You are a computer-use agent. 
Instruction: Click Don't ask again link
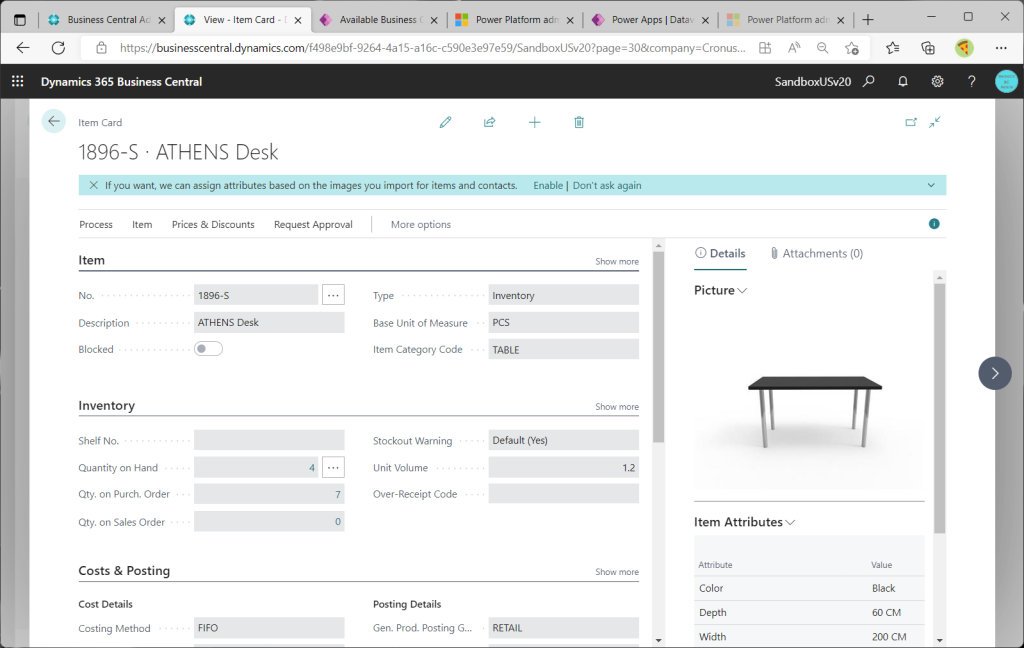click(607, 186)
